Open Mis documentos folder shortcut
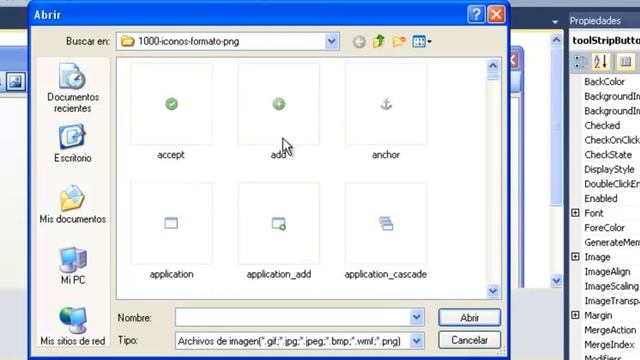 (x=73, y=204)
